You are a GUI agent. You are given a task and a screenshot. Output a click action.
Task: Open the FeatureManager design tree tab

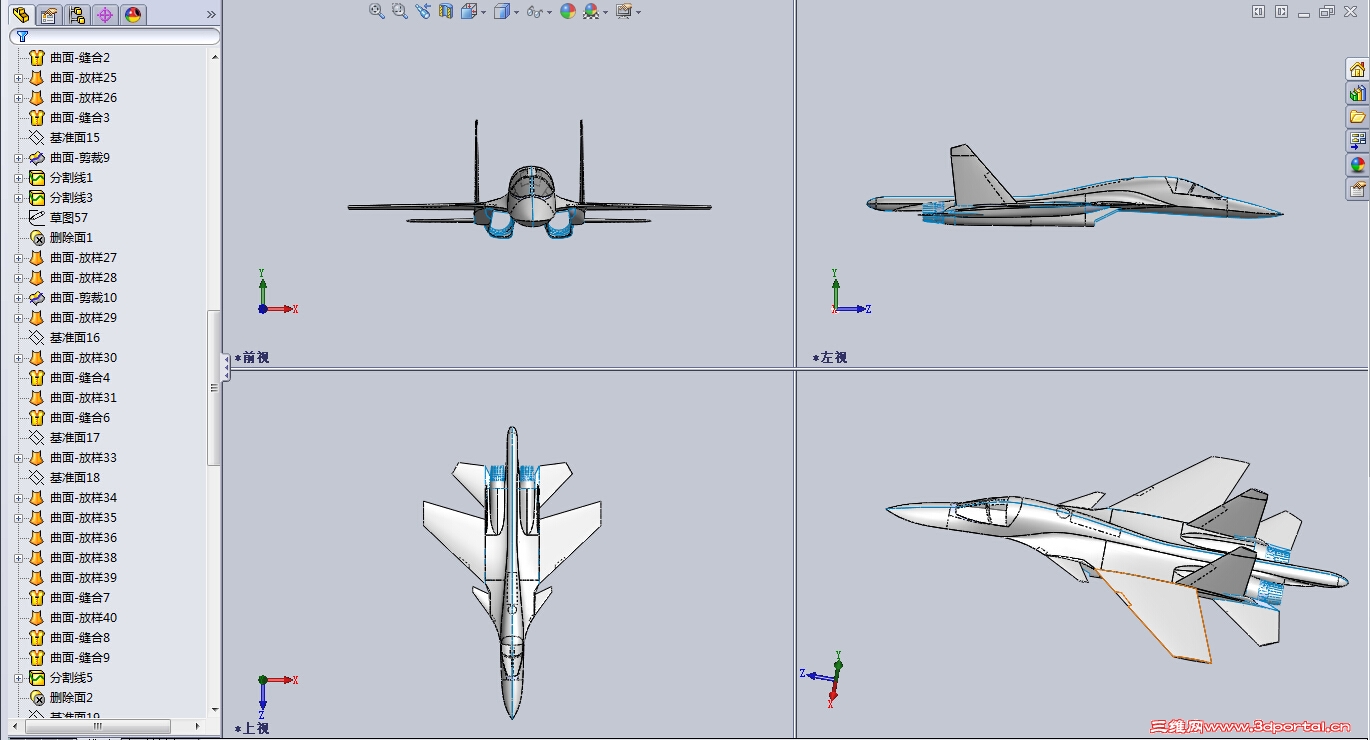(x=20, y=15)
